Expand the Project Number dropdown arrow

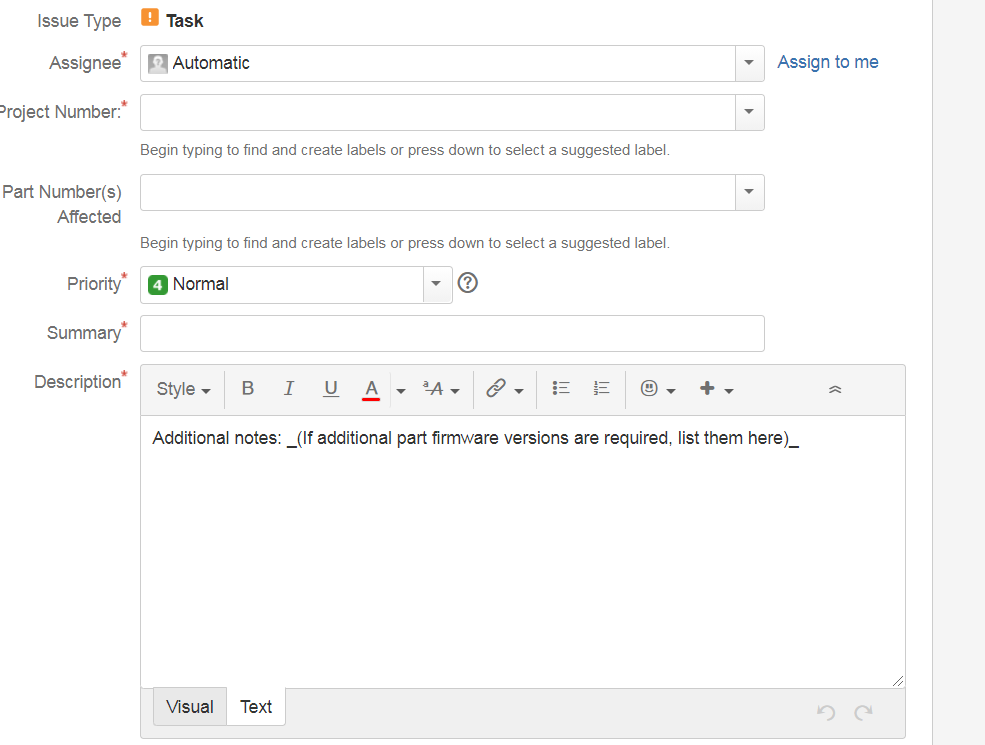749,112
